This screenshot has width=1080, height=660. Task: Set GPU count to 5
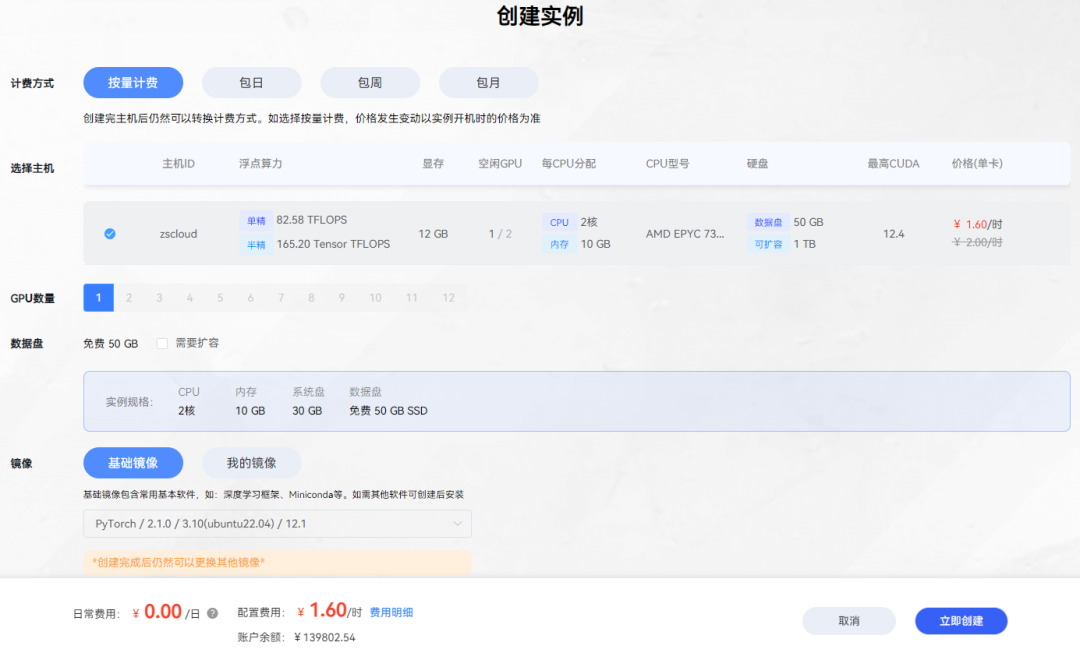click(220, 298)
